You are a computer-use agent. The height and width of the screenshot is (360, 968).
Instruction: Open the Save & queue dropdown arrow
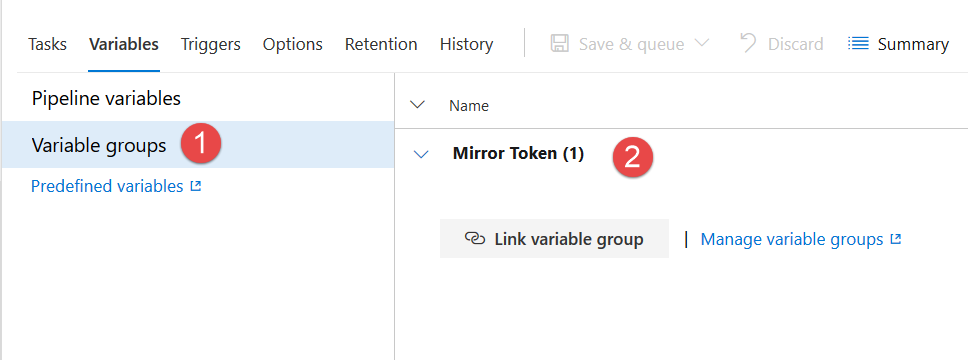tap(701, 44)
